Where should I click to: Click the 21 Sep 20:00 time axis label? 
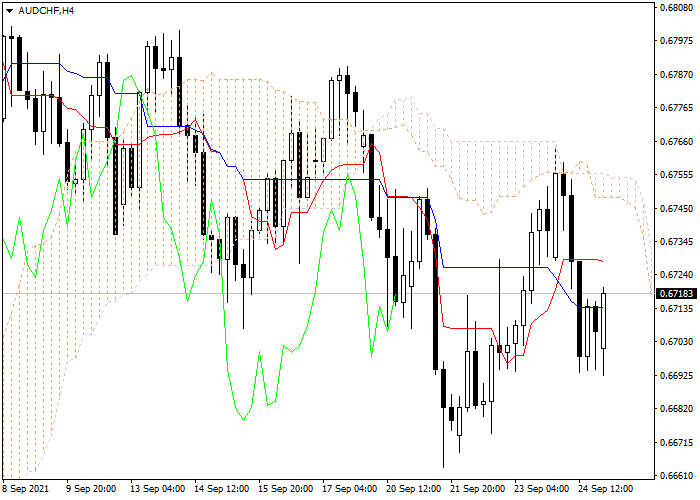coord(479,489)
